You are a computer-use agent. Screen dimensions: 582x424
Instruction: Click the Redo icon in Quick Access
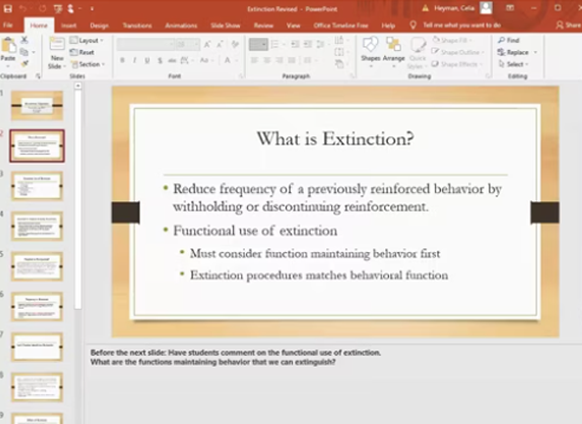click(42, 8)
